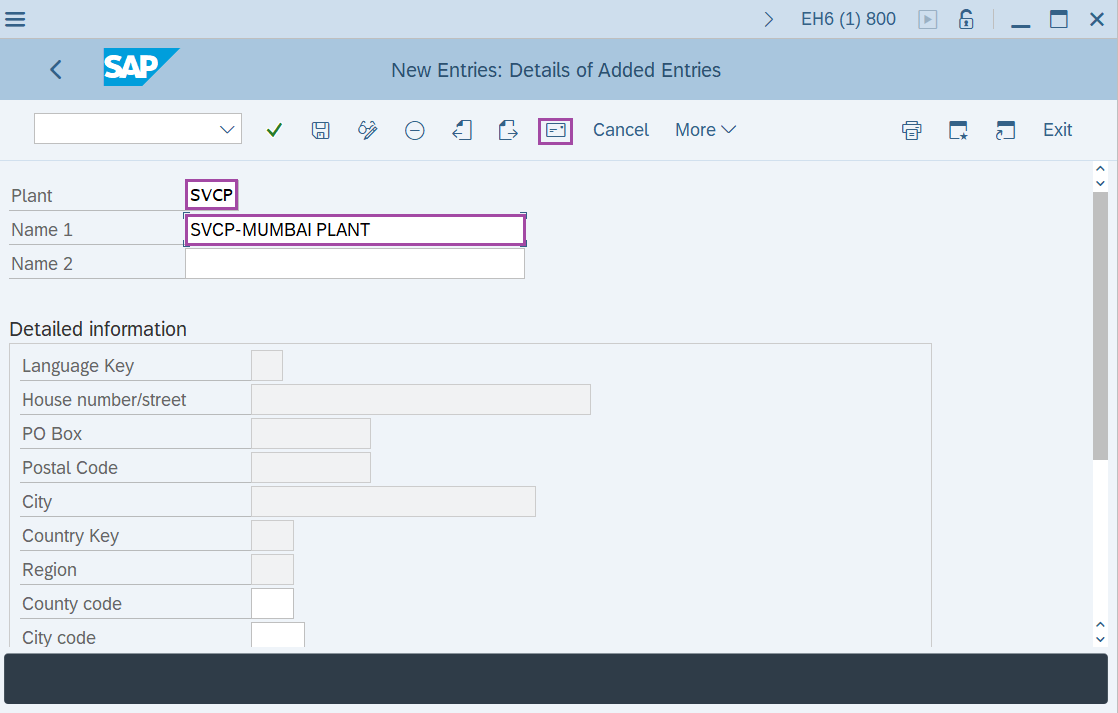This screenshot has width=1118, height=713.
Task: Open the hamburger menu at top left
Action: (x=15, y=18)
